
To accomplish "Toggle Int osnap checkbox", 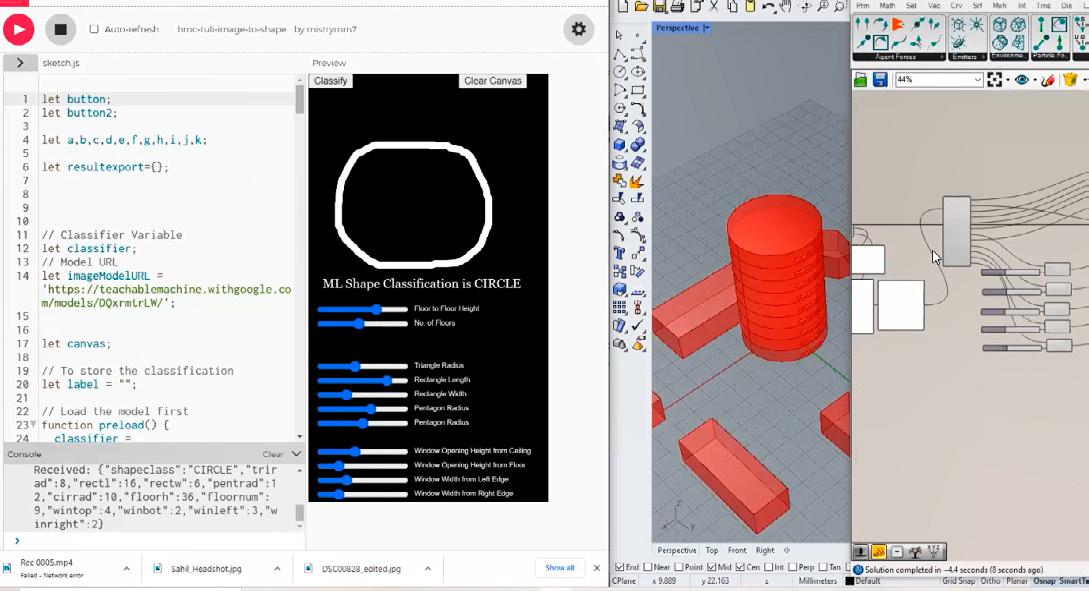I will (769, 567).
